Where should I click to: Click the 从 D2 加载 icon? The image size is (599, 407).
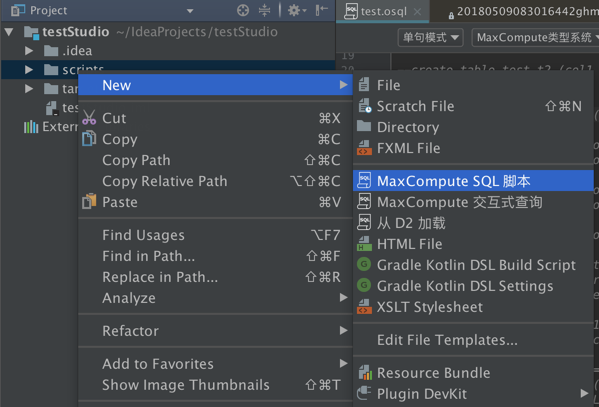point(364,222)
